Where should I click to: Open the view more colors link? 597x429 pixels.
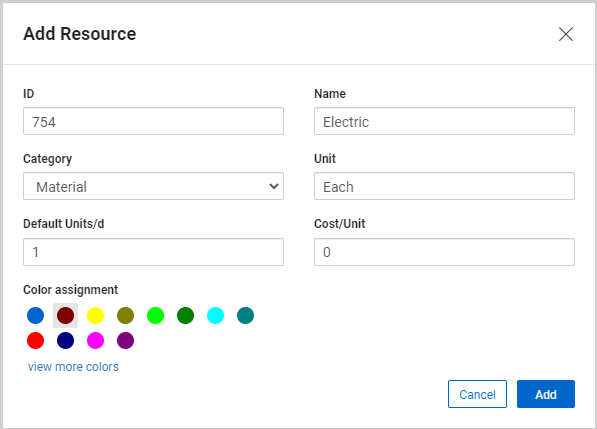point(73,367)
